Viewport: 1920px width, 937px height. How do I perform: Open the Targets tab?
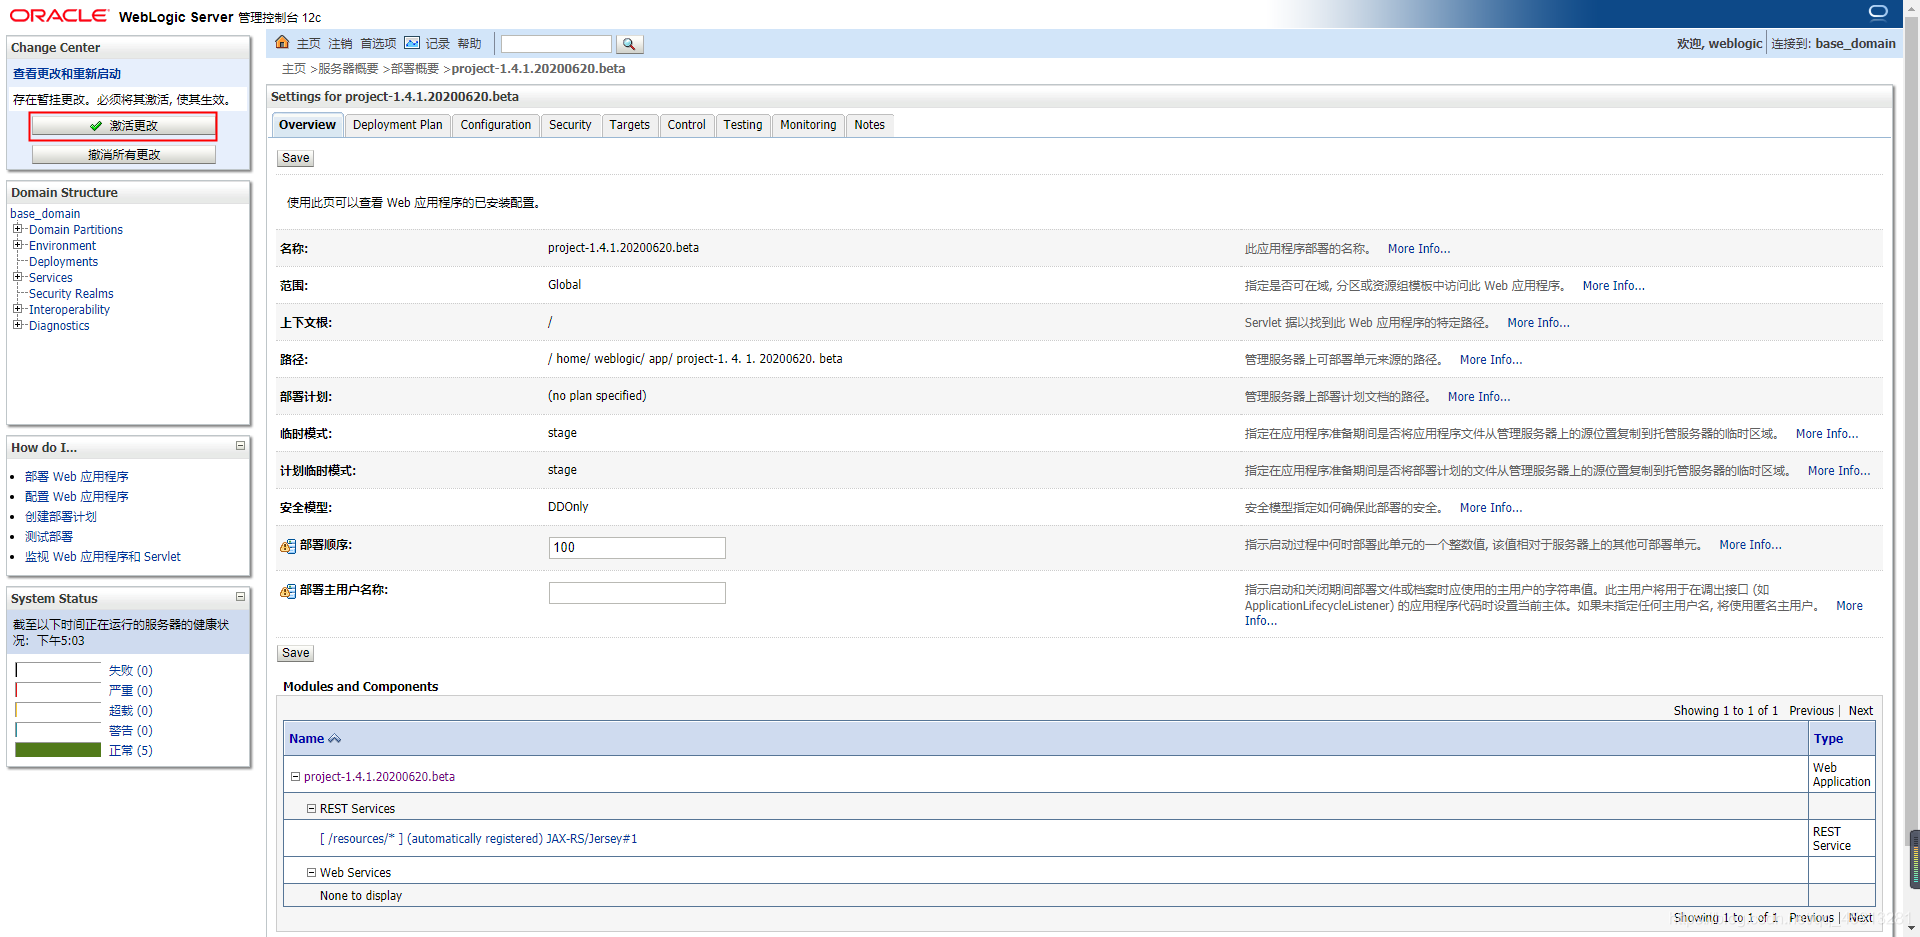pyautogui.click(x=629, y=125)
